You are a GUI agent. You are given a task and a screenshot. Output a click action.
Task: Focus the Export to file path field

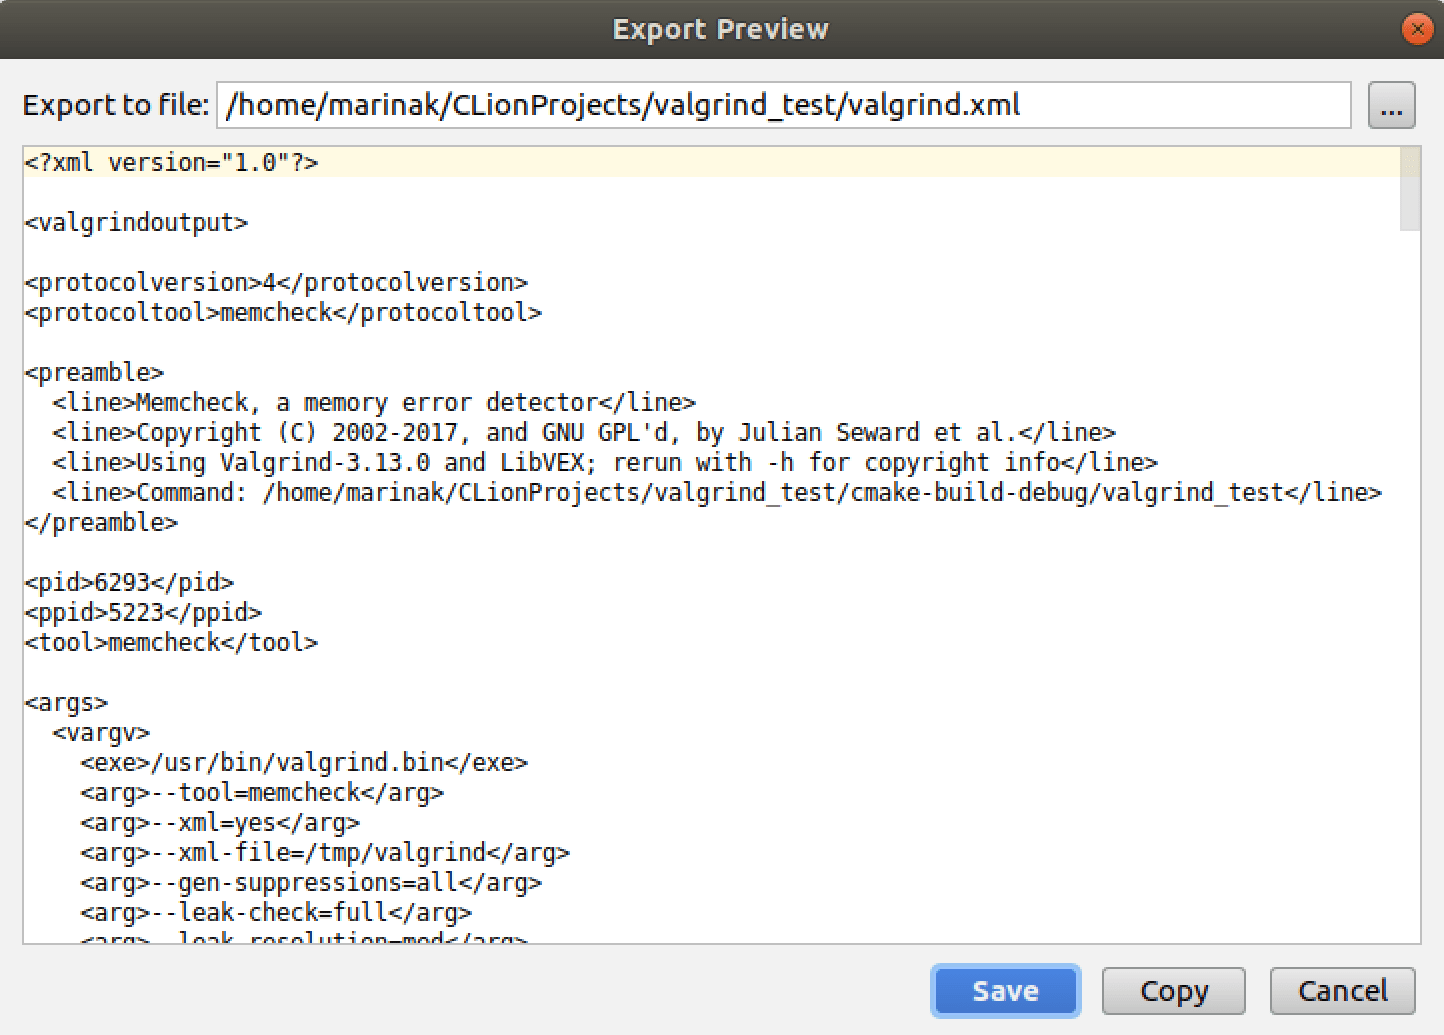click(783, 105)
